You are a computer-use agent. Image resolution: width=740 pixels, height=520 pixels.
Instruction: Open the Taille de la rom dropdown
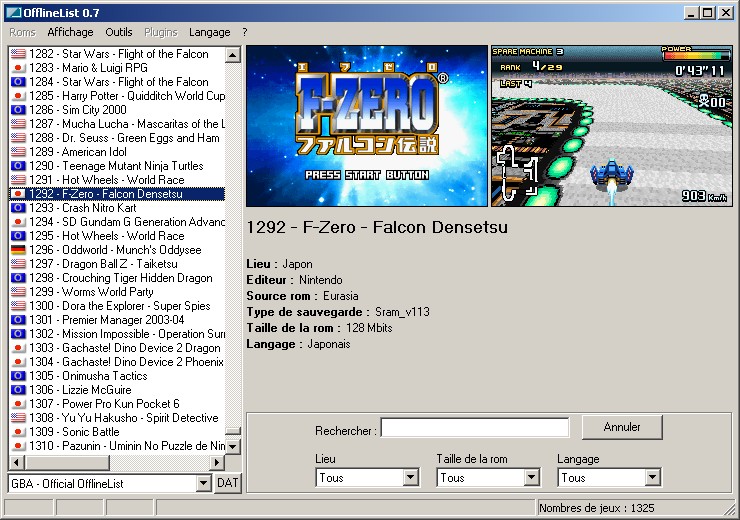pos(531,478)
